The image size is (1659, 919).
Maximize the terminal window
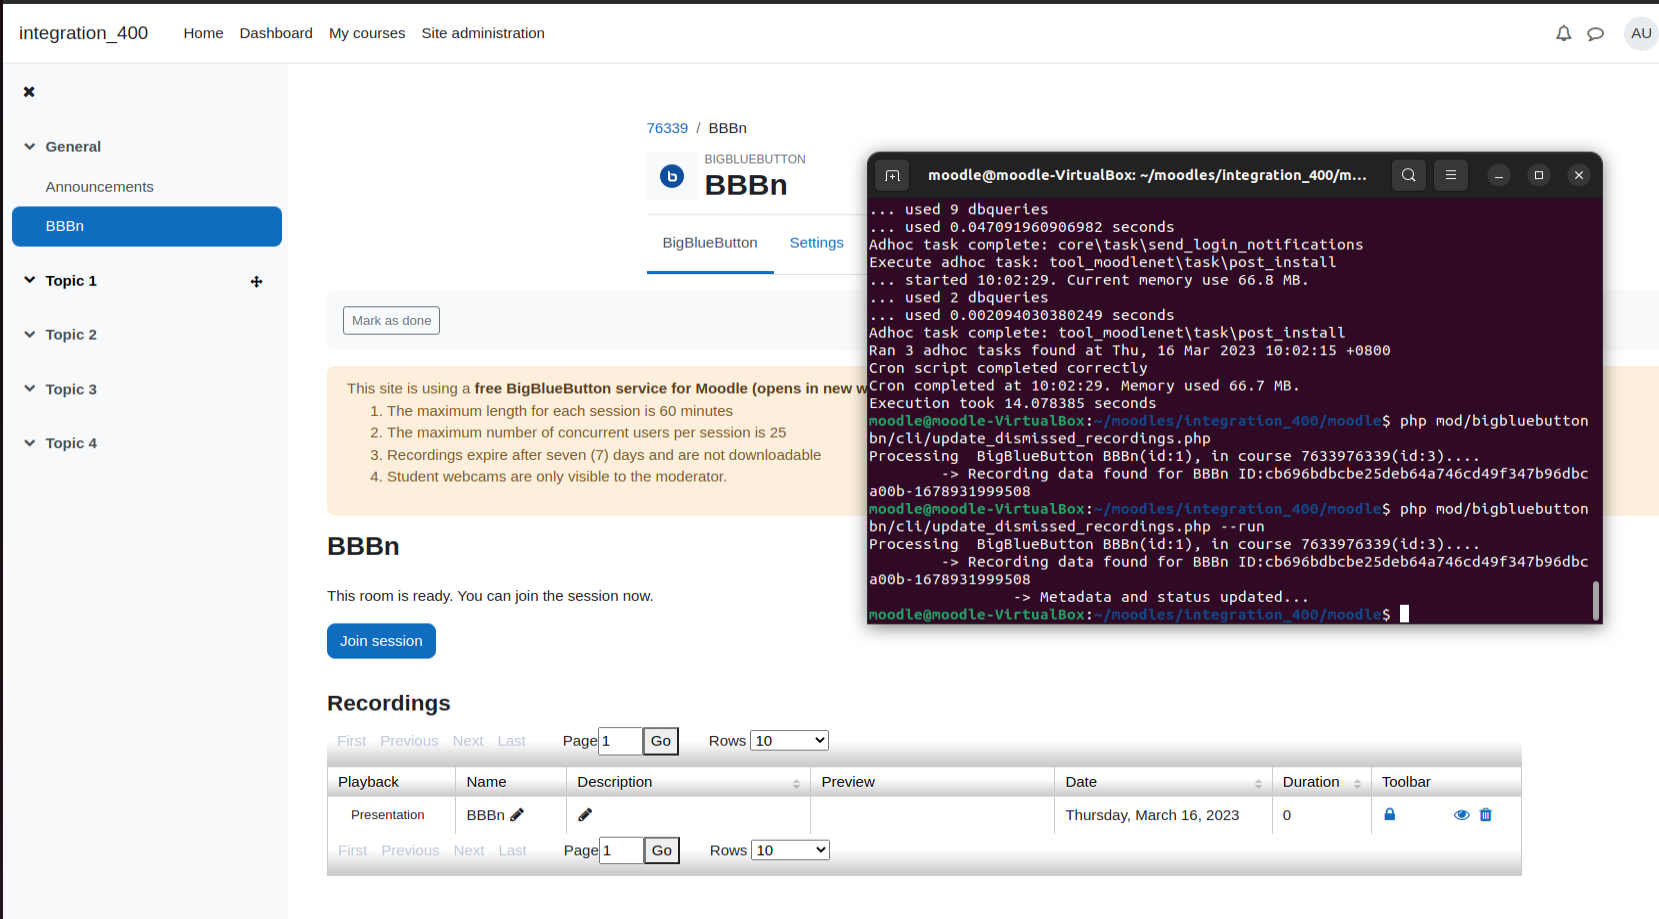(1538, 175)
